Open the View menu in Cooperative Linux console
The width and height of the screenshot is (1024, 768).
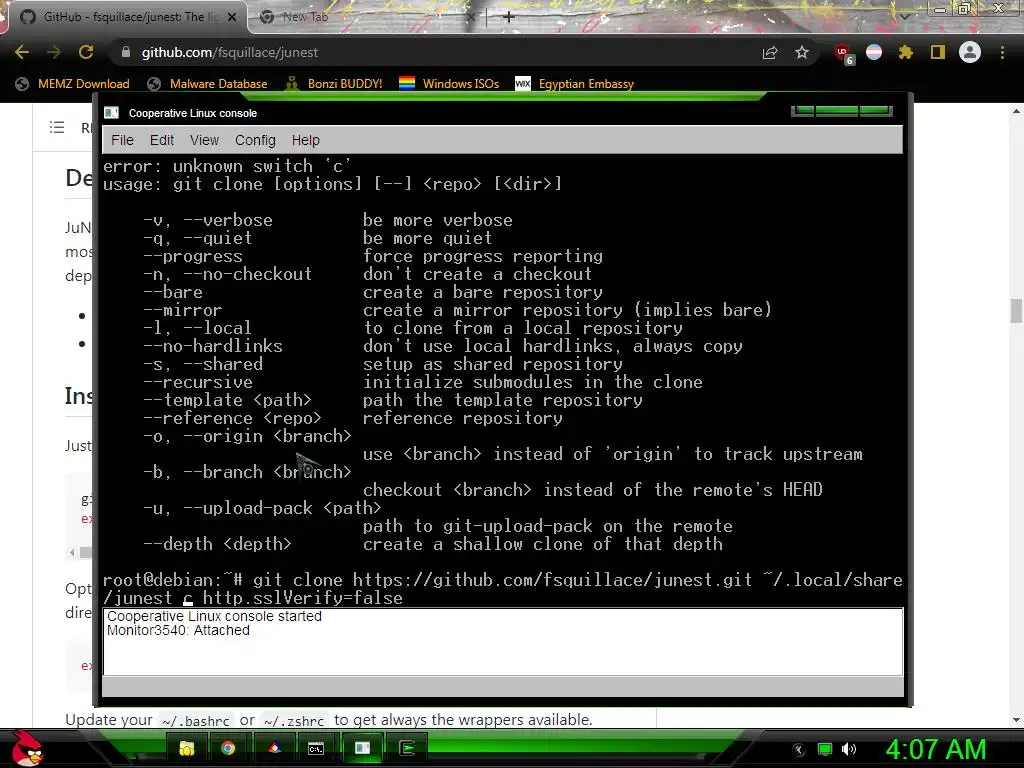click(204, 140)
